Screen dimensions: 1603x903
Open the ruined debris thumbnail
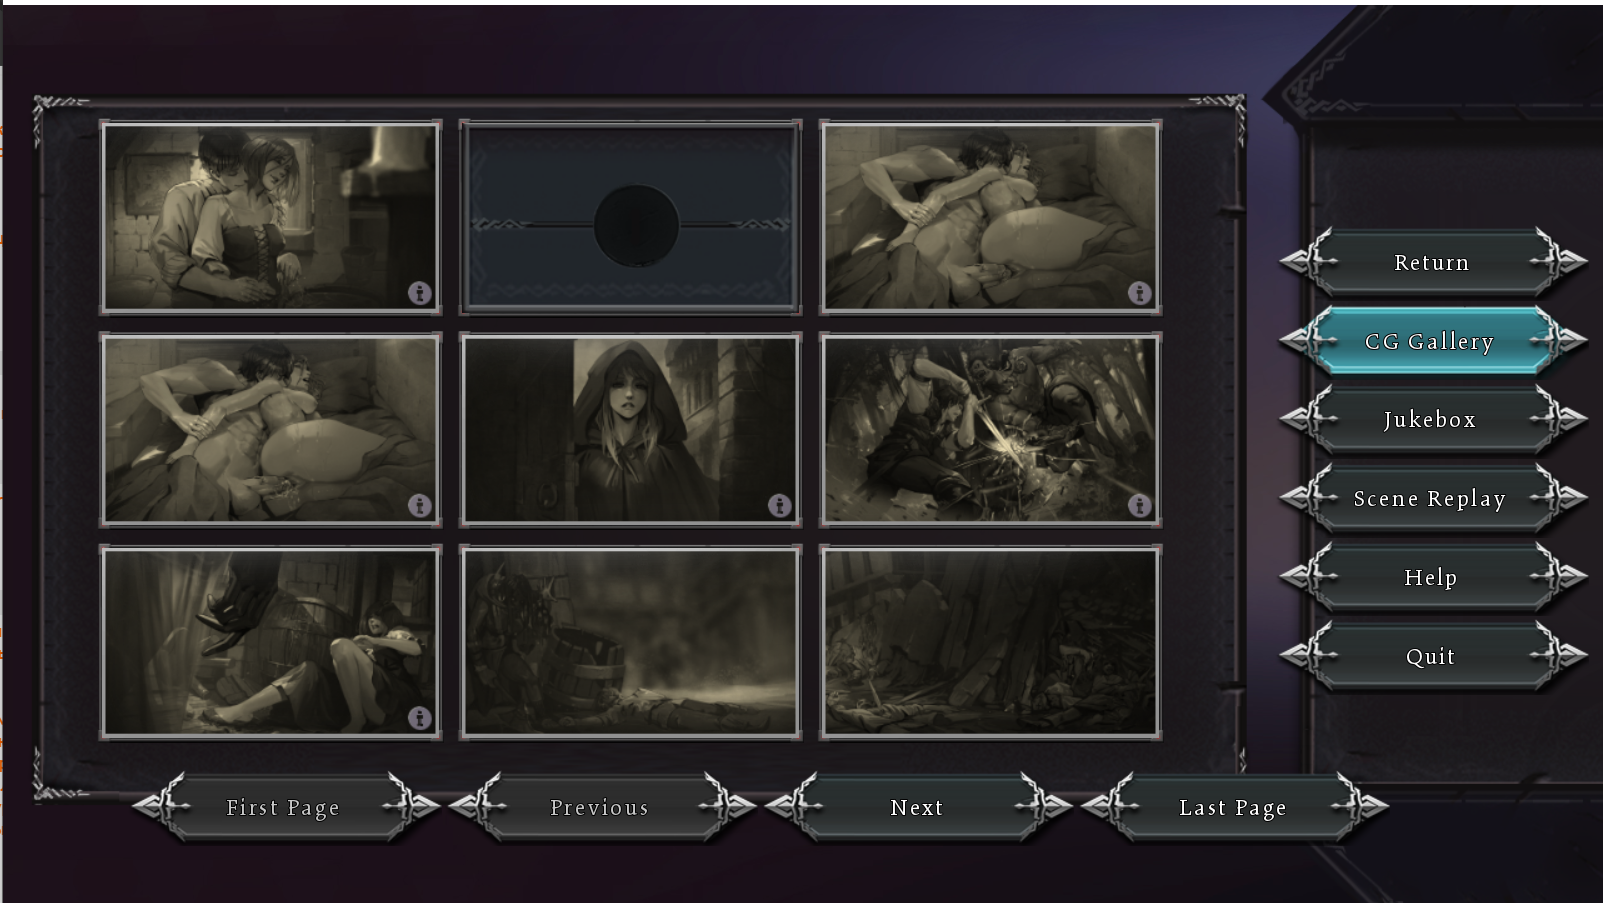click(x=991, y=642)
